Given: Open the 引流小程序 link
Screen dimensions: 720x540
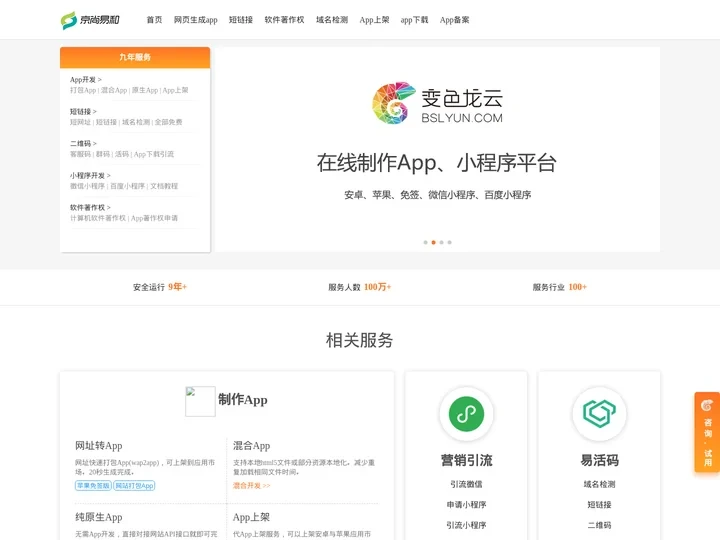Looking at the screenshot, I should pyautogui.click(x=466, y=525).
